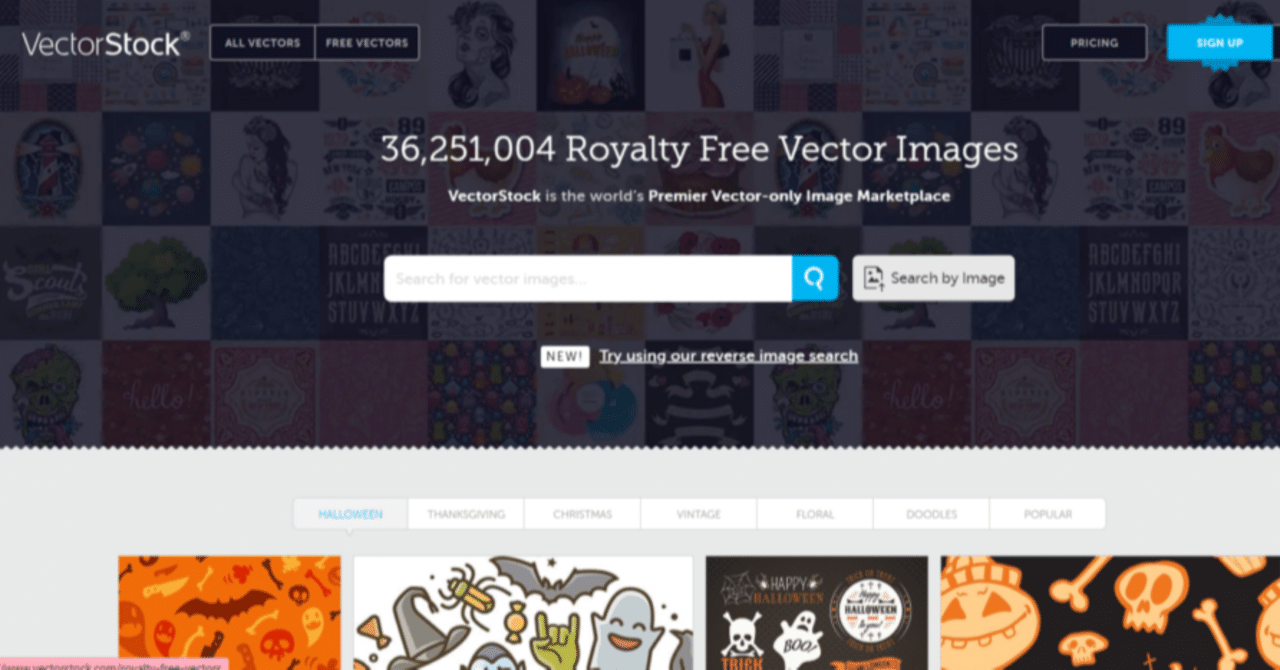Open the ghost and witch hat stickers thumbnail
Image resolution: width=1280 pixels, height=670 pixels.
523,613
